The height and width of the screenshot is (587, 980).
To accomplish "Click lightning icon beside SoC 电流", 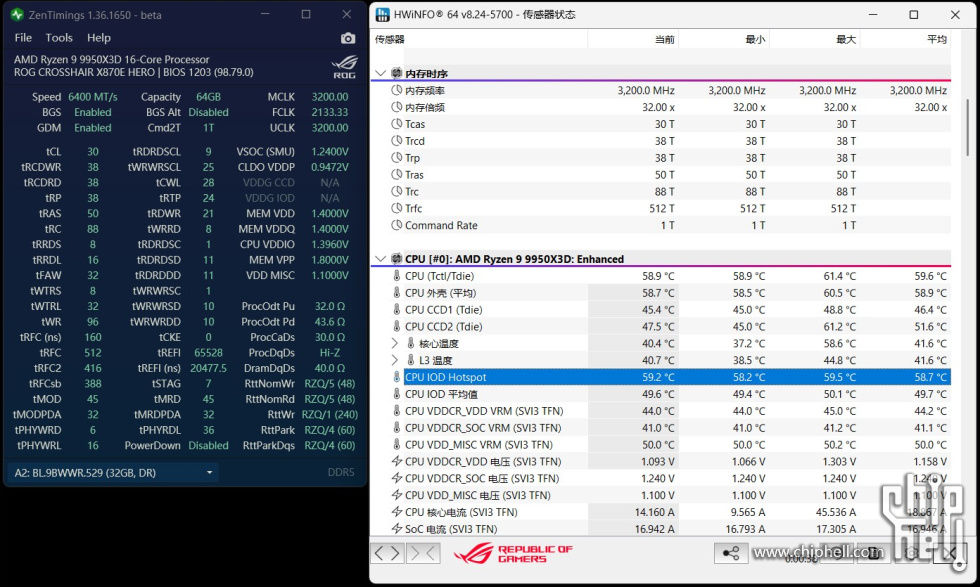I will tap(396, 529).
